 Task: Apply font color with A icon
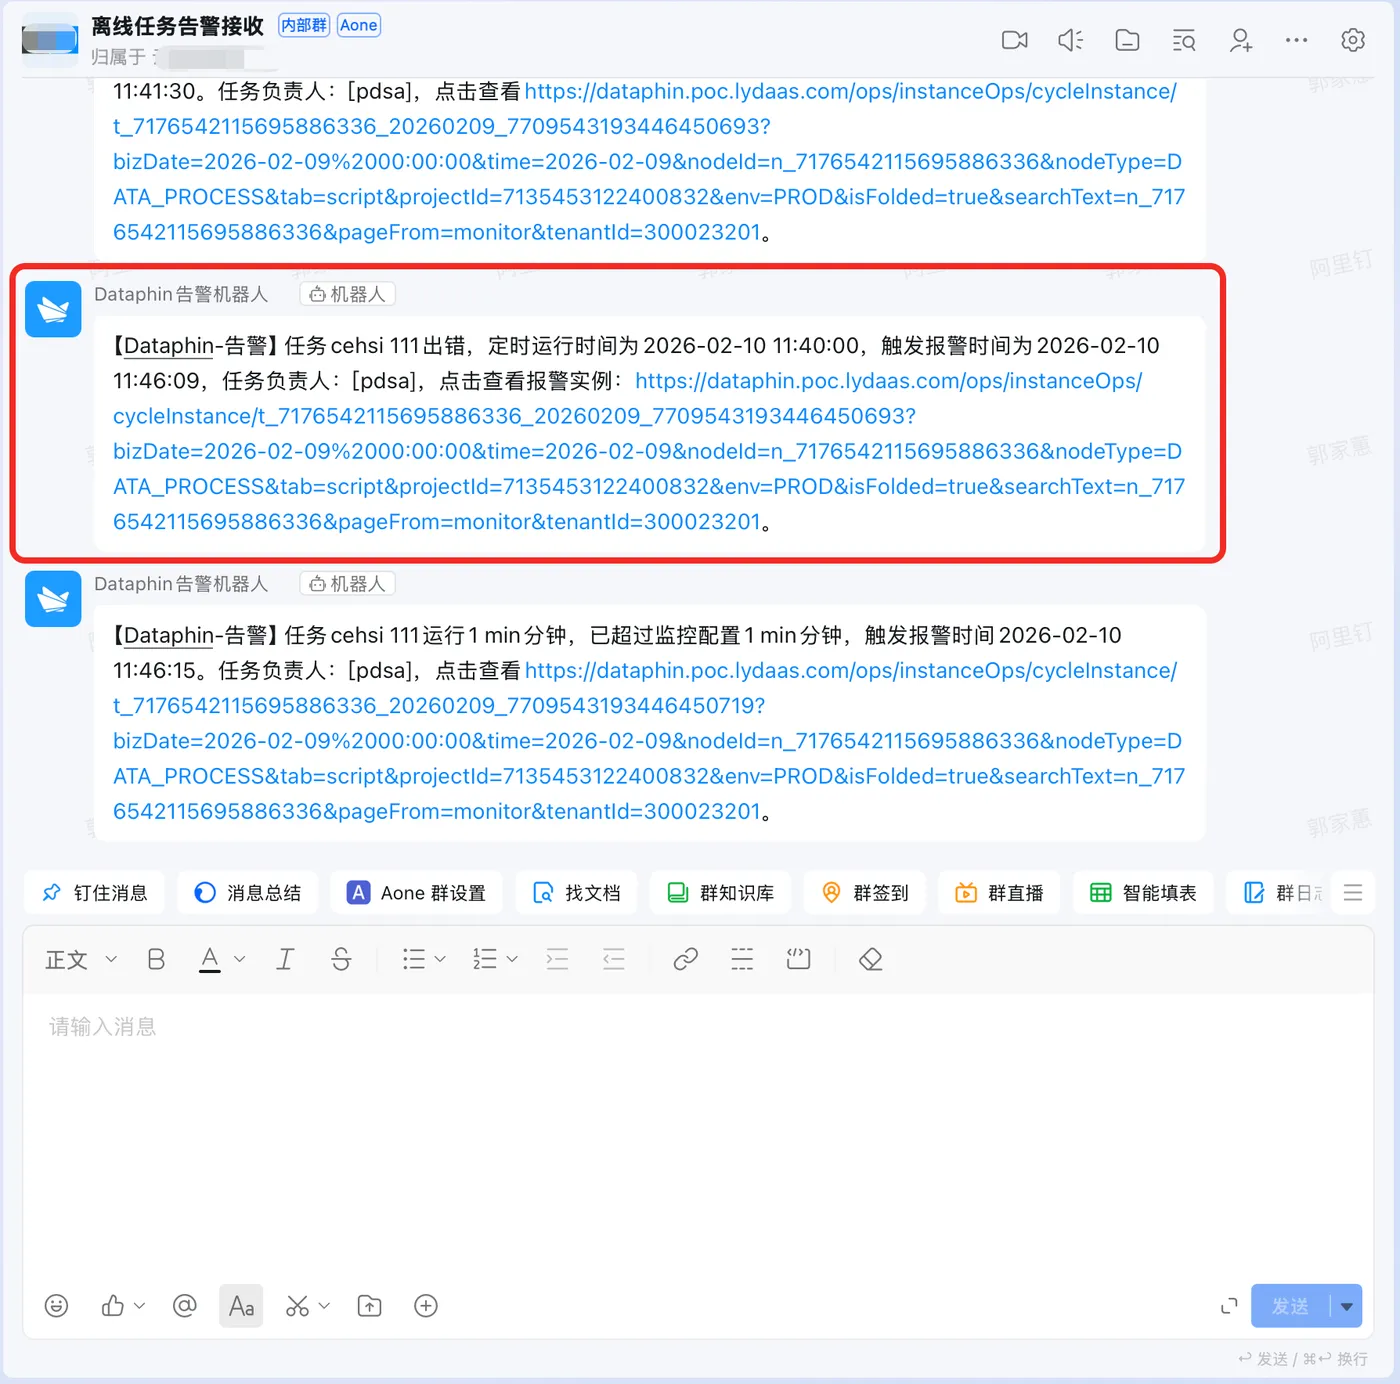click(210, 960)
